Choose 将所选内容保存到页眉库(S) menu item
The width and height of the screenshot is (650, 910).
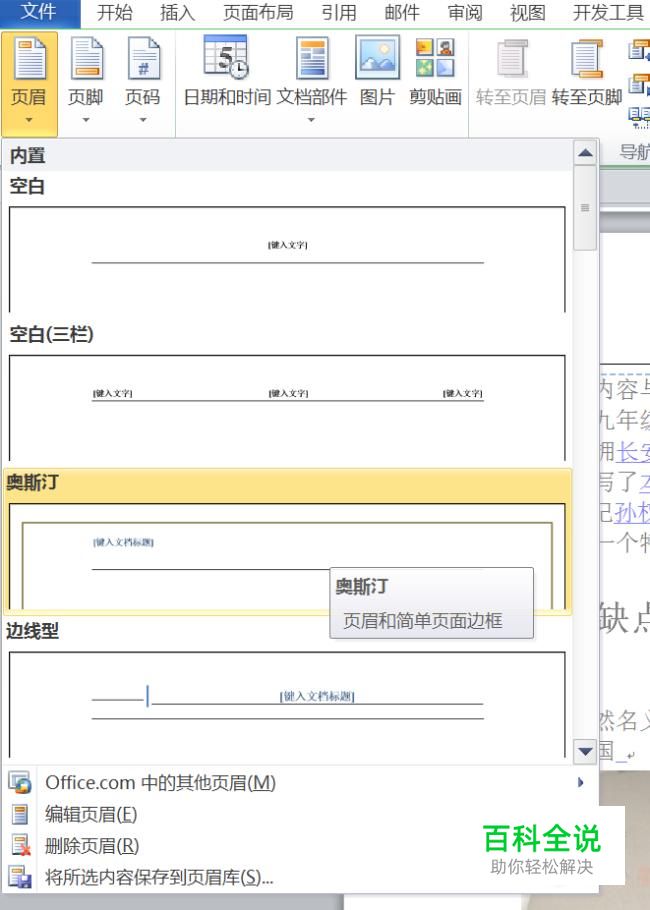pos(301,876)
